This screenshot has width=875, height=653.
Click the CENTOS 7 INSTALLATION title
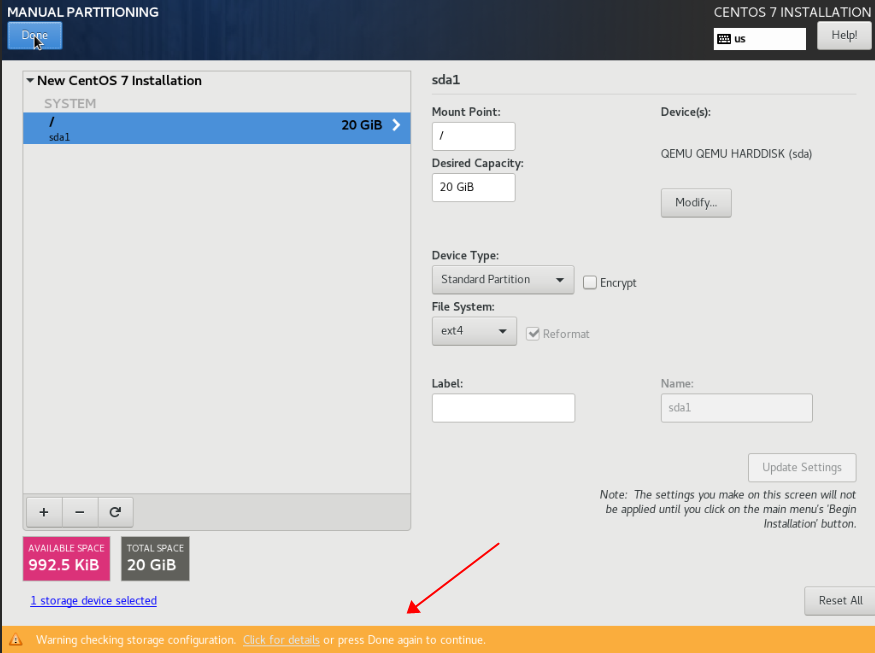(792, 12)
